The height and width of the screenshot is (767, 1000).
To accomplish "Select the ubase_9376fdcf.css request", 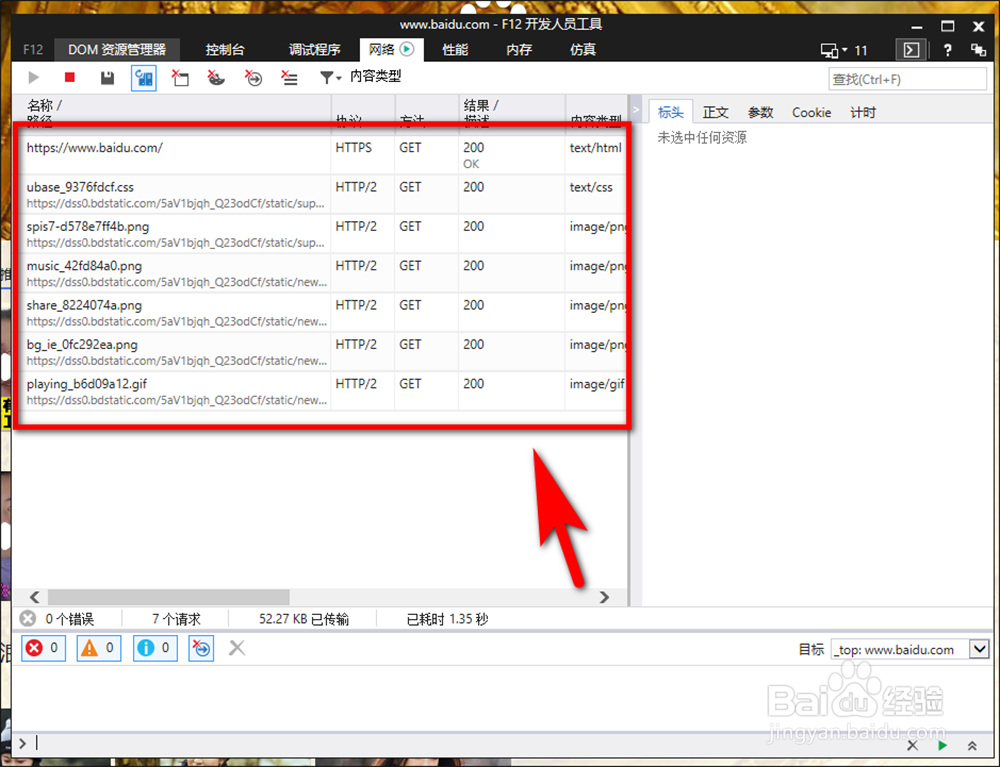I will [321, 194].
